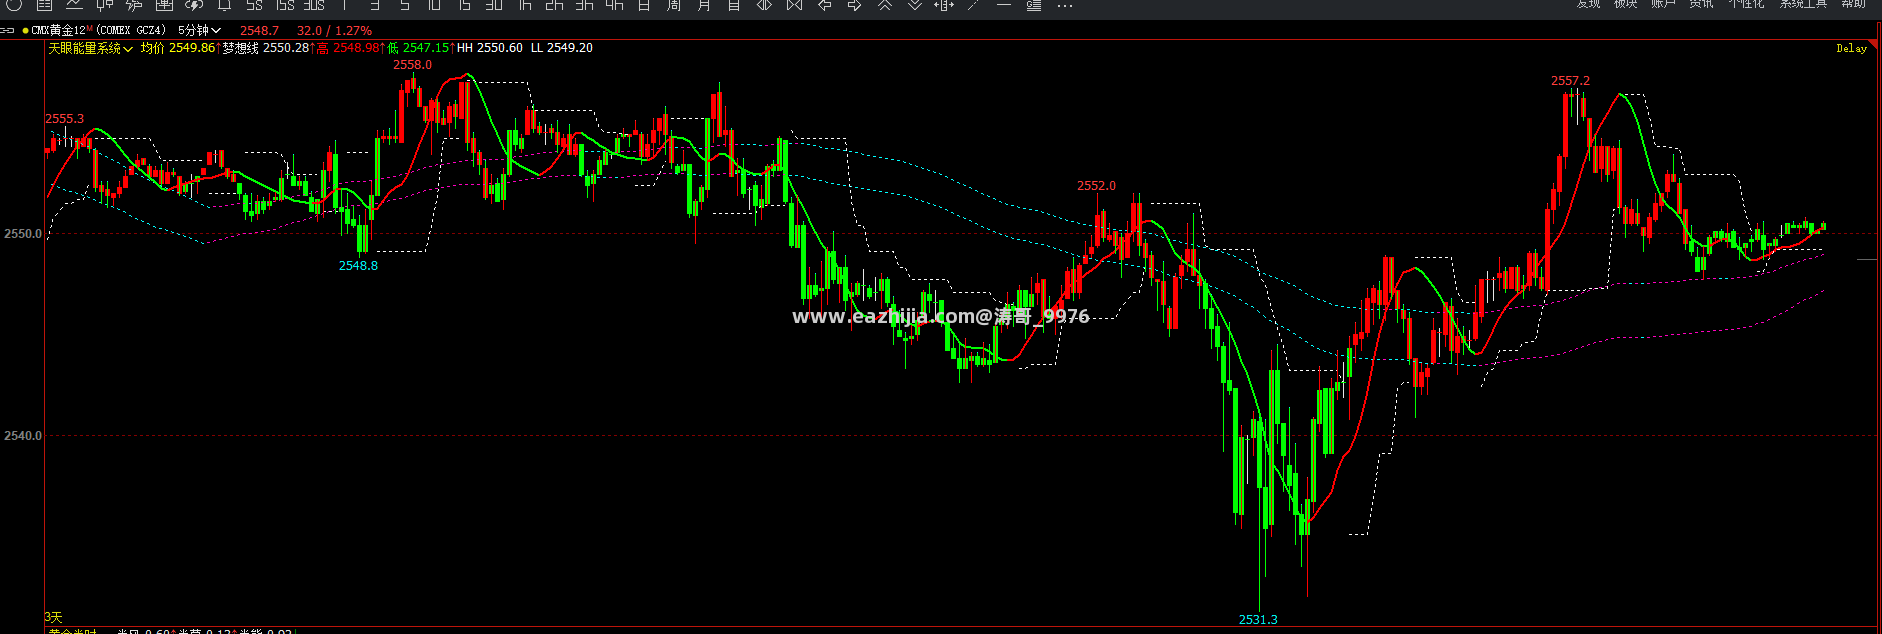
Task: Click the 均价 2549.86 indicator value
Action: [x=178, y=48]
